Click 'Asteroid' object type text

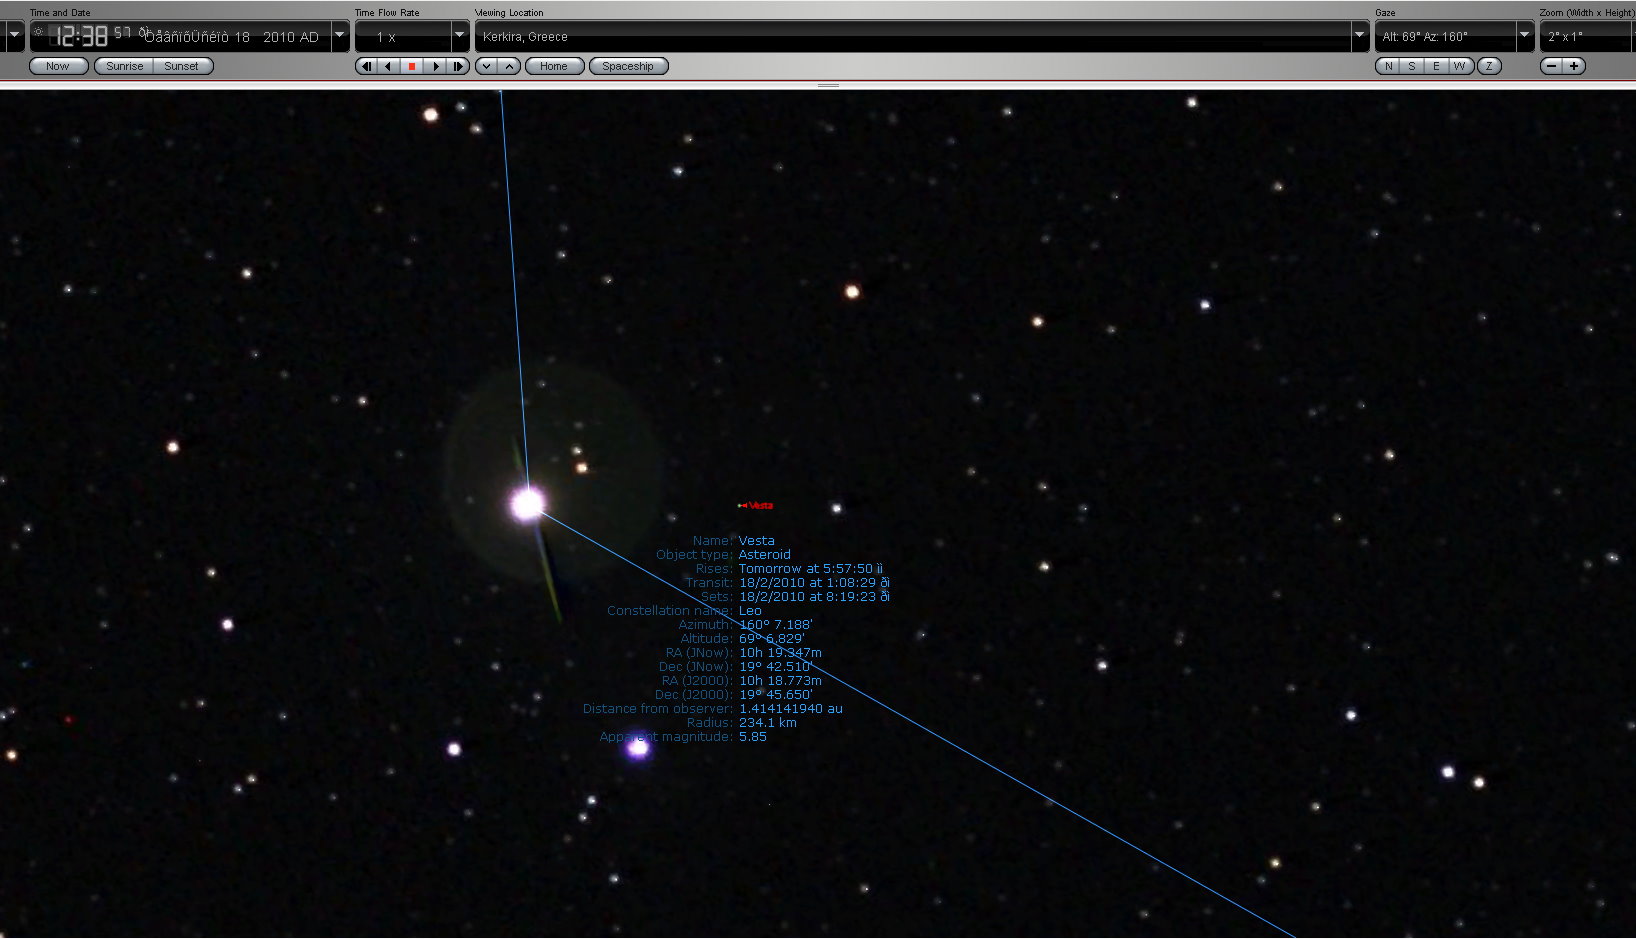765,555
